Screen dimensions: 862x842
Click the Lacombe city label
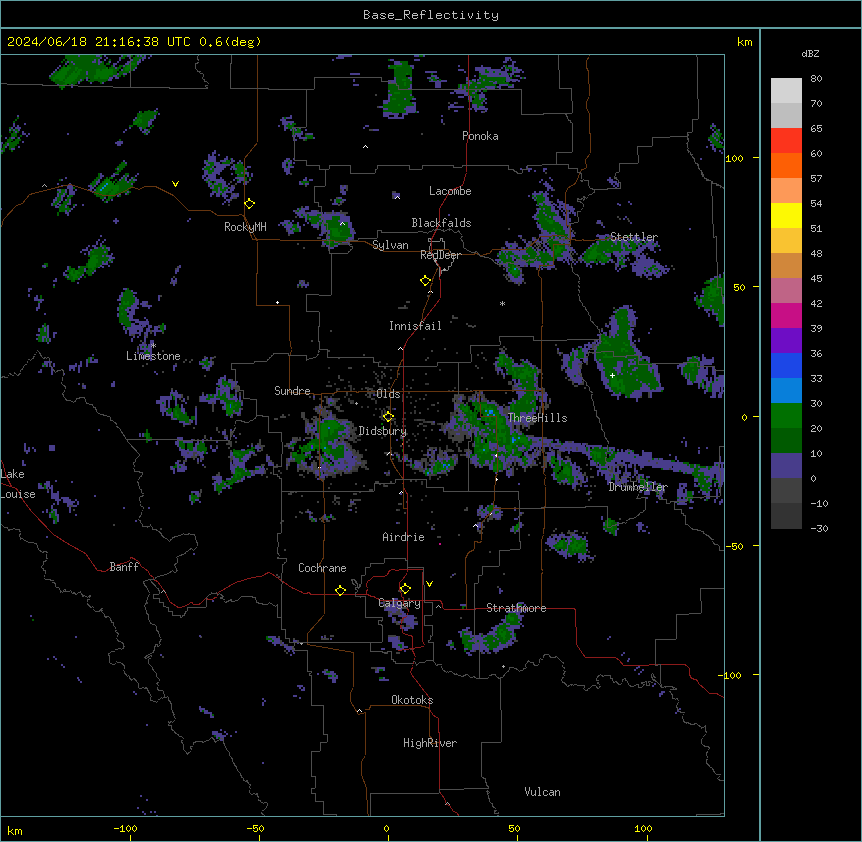(450, 191)
